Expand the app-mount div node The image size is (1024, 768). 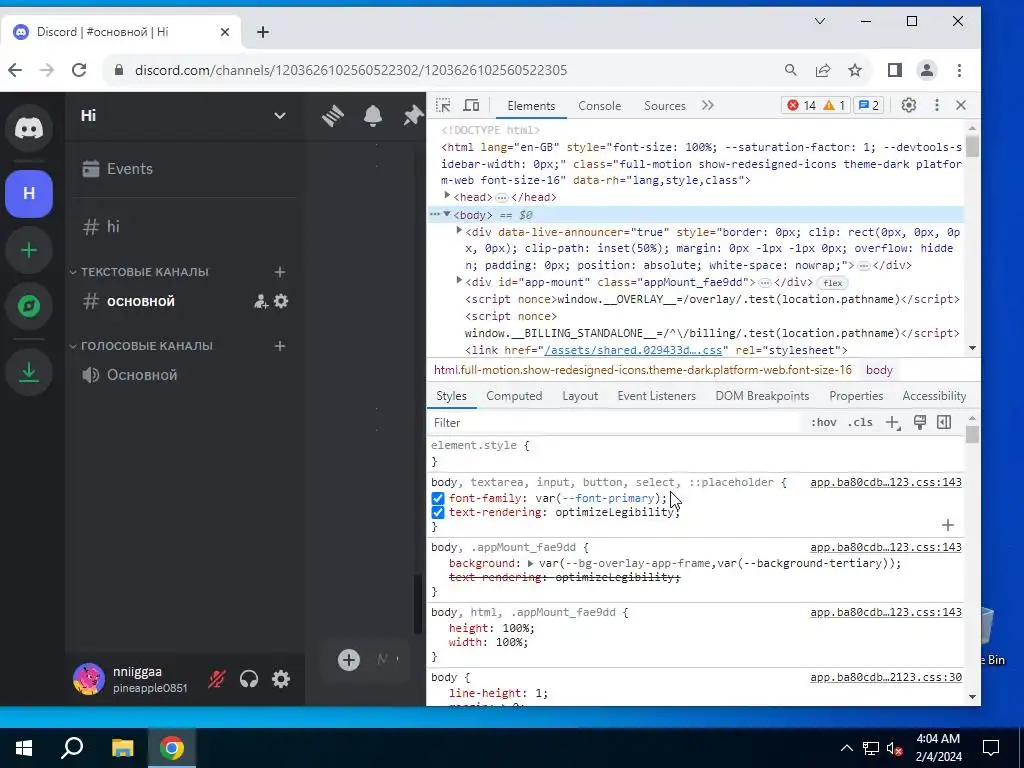459,281
